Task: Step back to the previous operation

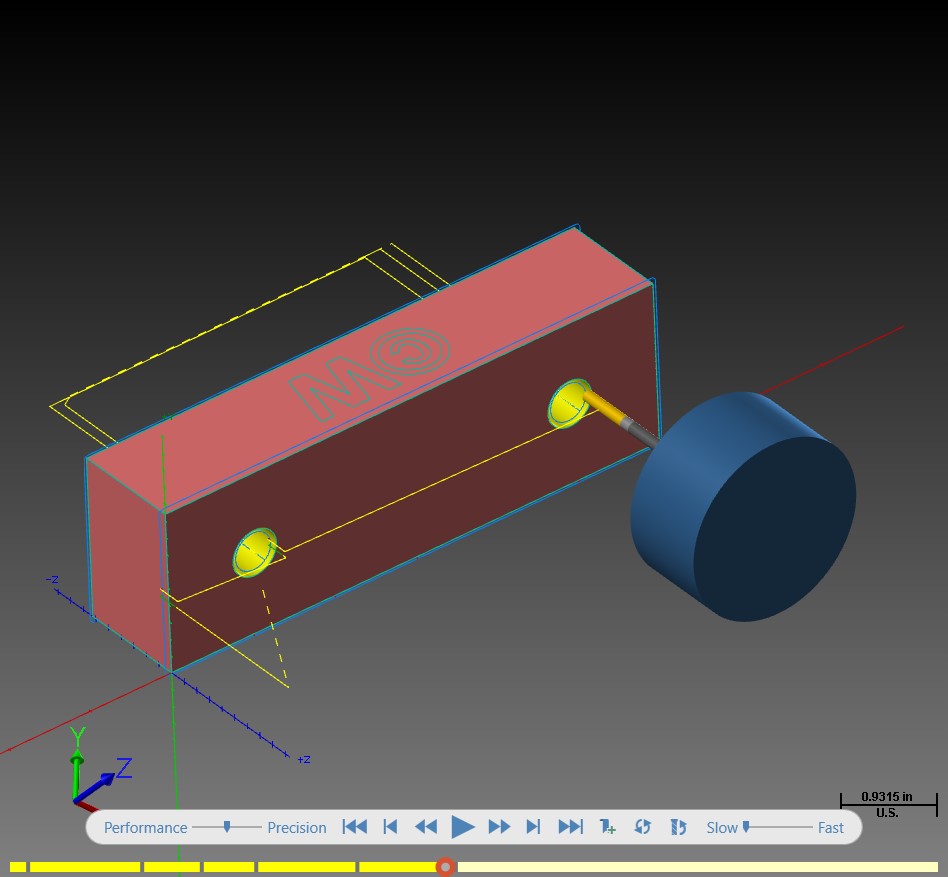Action: 391,827
